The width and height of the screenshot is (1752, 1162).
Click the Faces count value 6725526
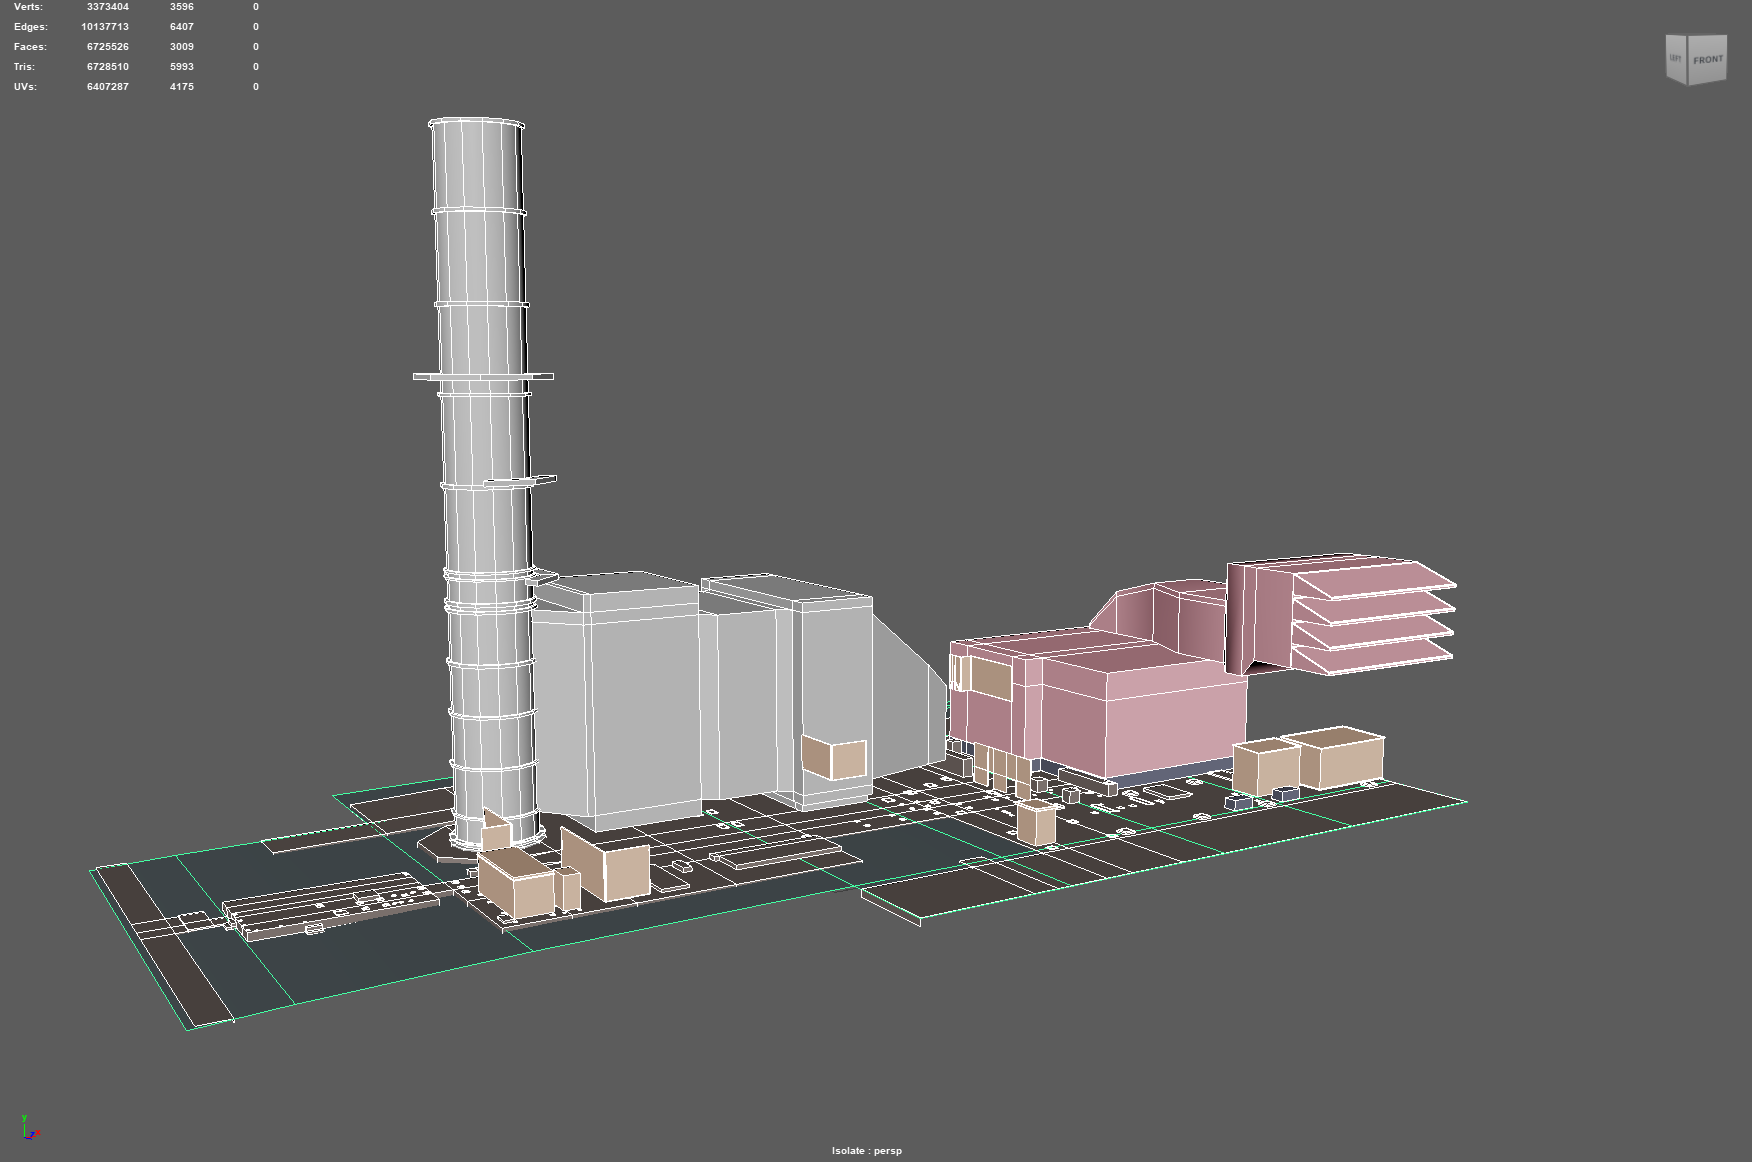tap(107, 46)
